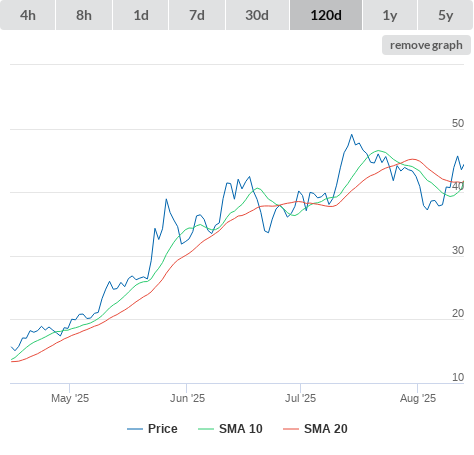Image resolution: width=474 pixels, height=455 pixels.
Task: Click the red SMA 20 legend marker
Action: 291,429
